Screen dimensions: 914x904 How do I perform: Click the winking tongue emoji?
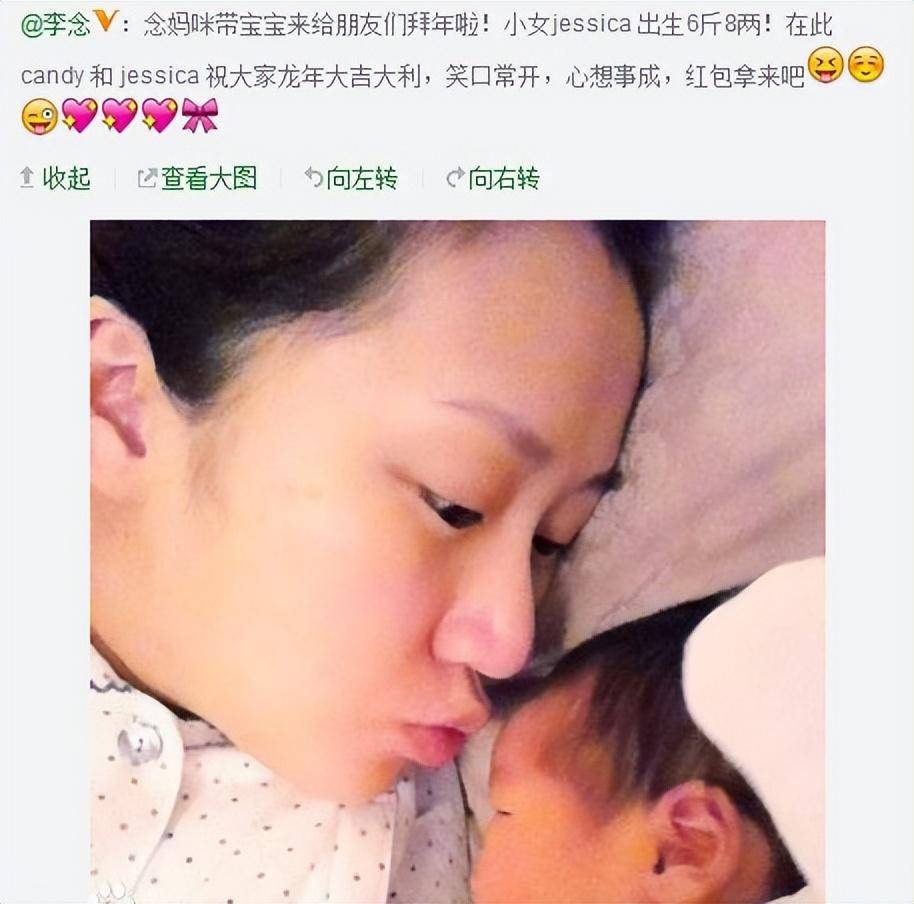40,116
